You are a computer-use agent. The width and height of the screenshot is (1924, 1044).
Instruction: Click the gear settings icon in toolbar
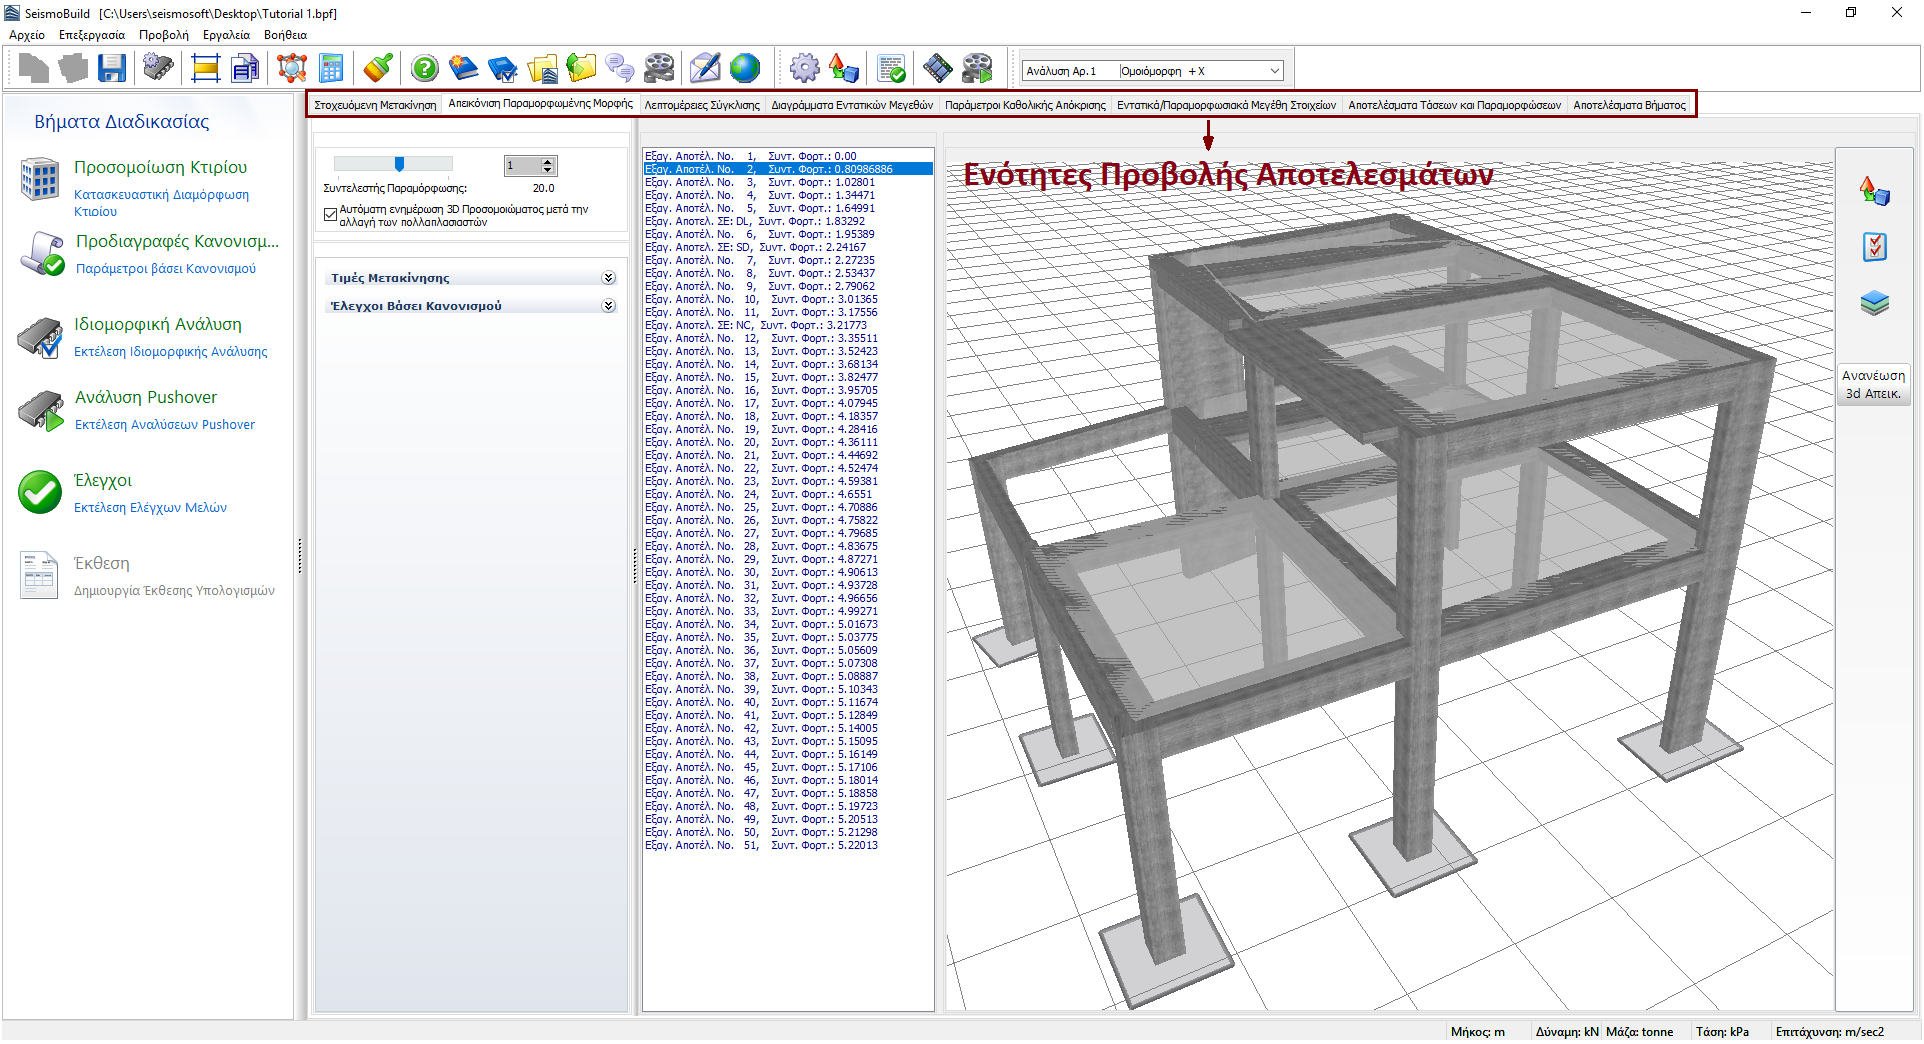(x=804, y=69)
